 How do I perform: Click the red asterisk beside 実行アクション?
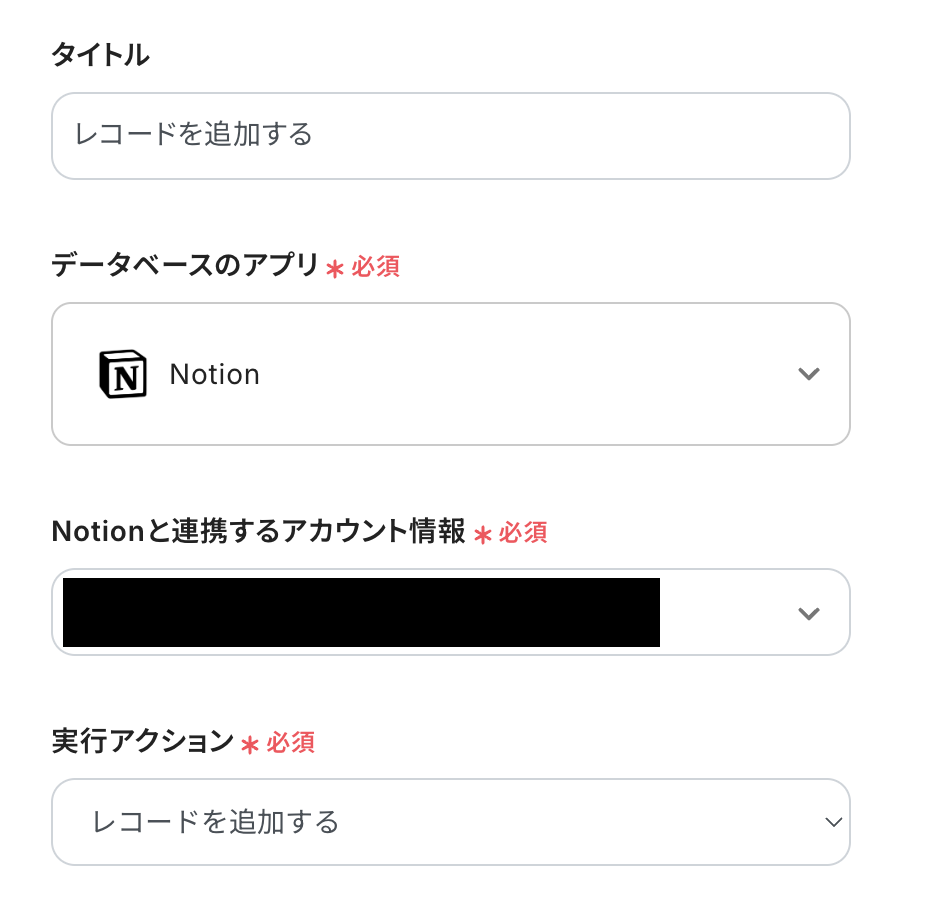(x=250, y=744)
